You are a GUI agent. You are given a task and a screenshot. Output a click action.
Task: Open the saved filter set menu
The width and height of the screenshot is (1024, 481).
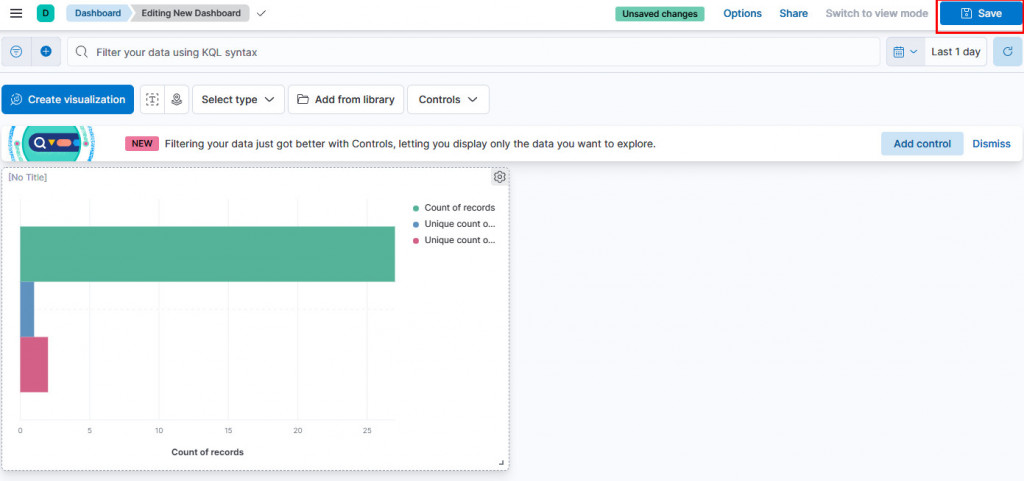coord(16,51)
